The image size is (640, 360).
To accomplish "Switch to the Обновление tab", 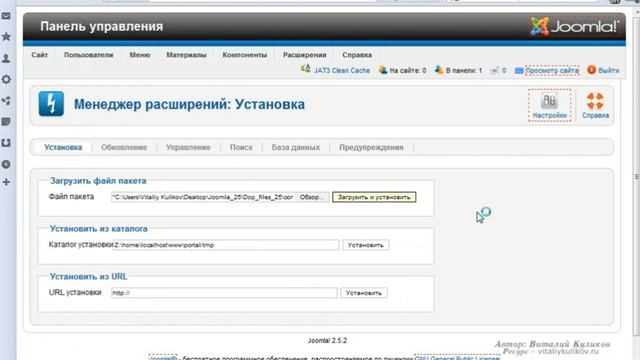I will (124, 147).
